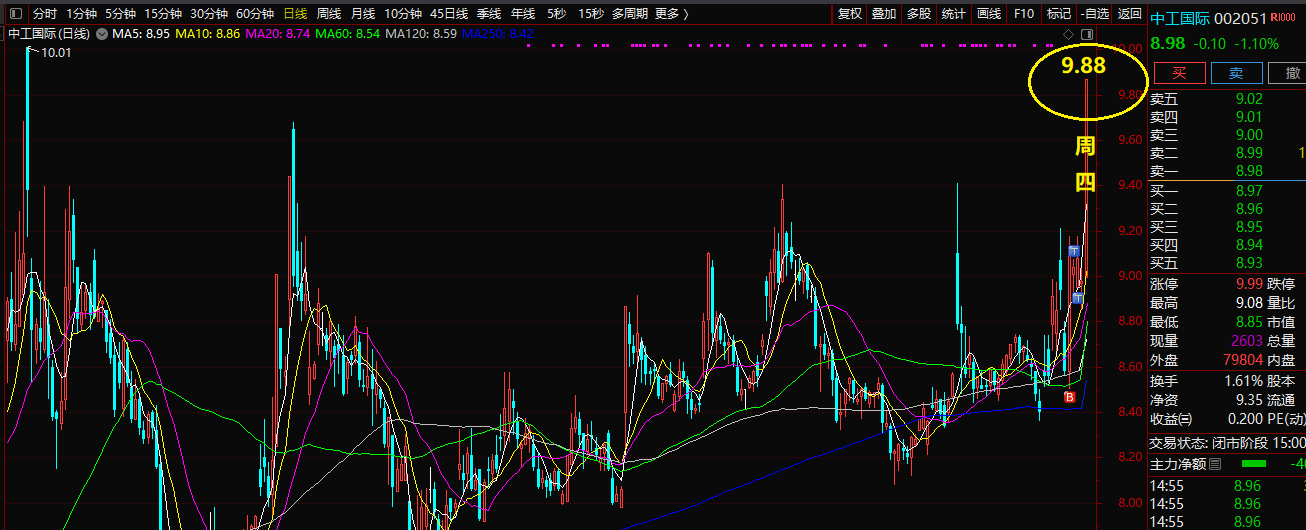The width and height of the screenshot is (1306, 530).
Task: Click 卖四 ask price 9.01
Action: click(1249, 117)
